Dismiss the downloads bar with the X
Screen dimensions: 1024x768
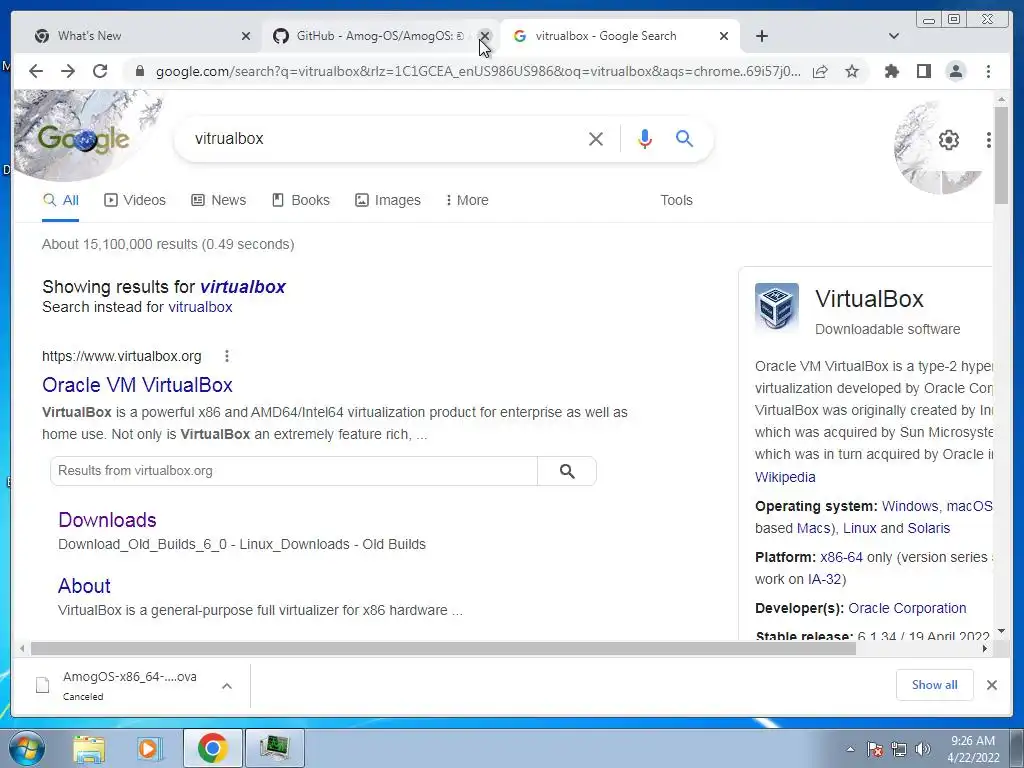[991, 685]
